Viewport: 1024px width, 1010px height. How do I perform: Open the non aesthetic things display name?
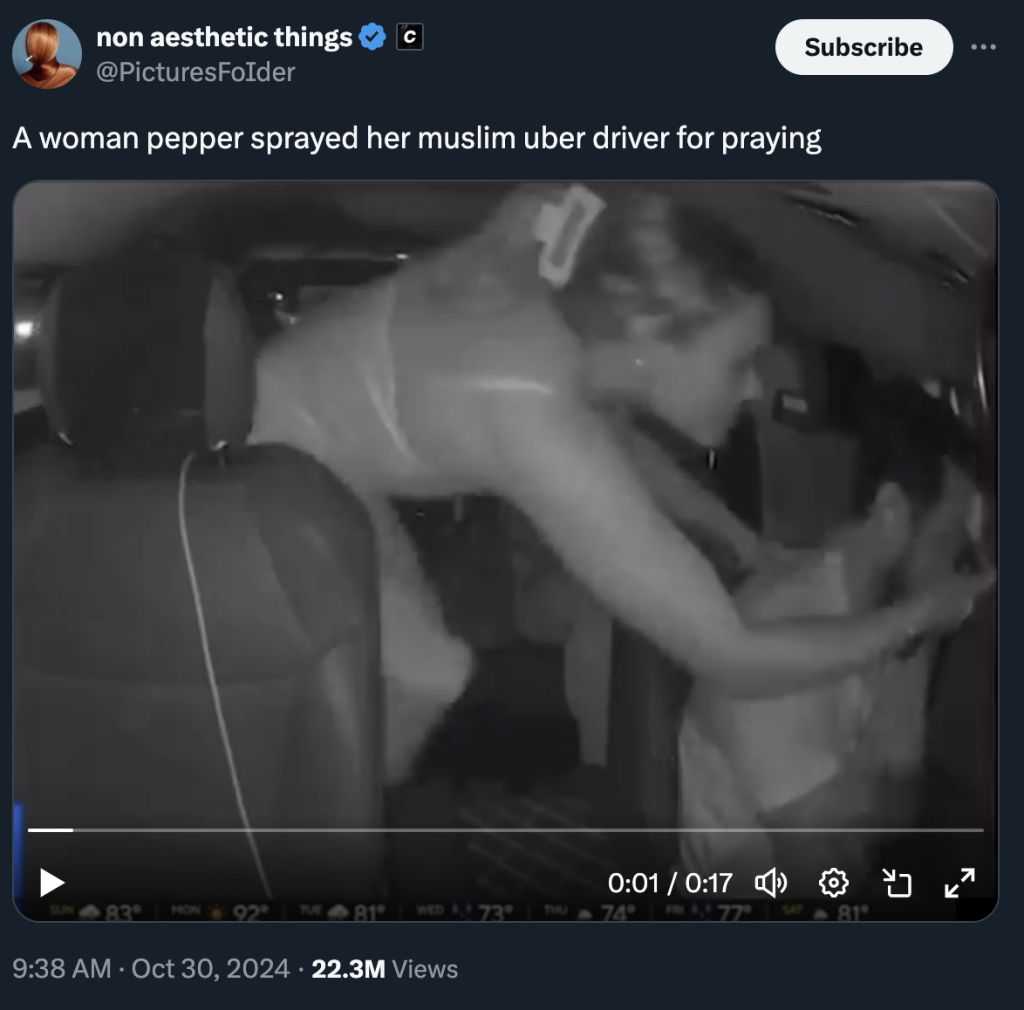coord(224,37)
